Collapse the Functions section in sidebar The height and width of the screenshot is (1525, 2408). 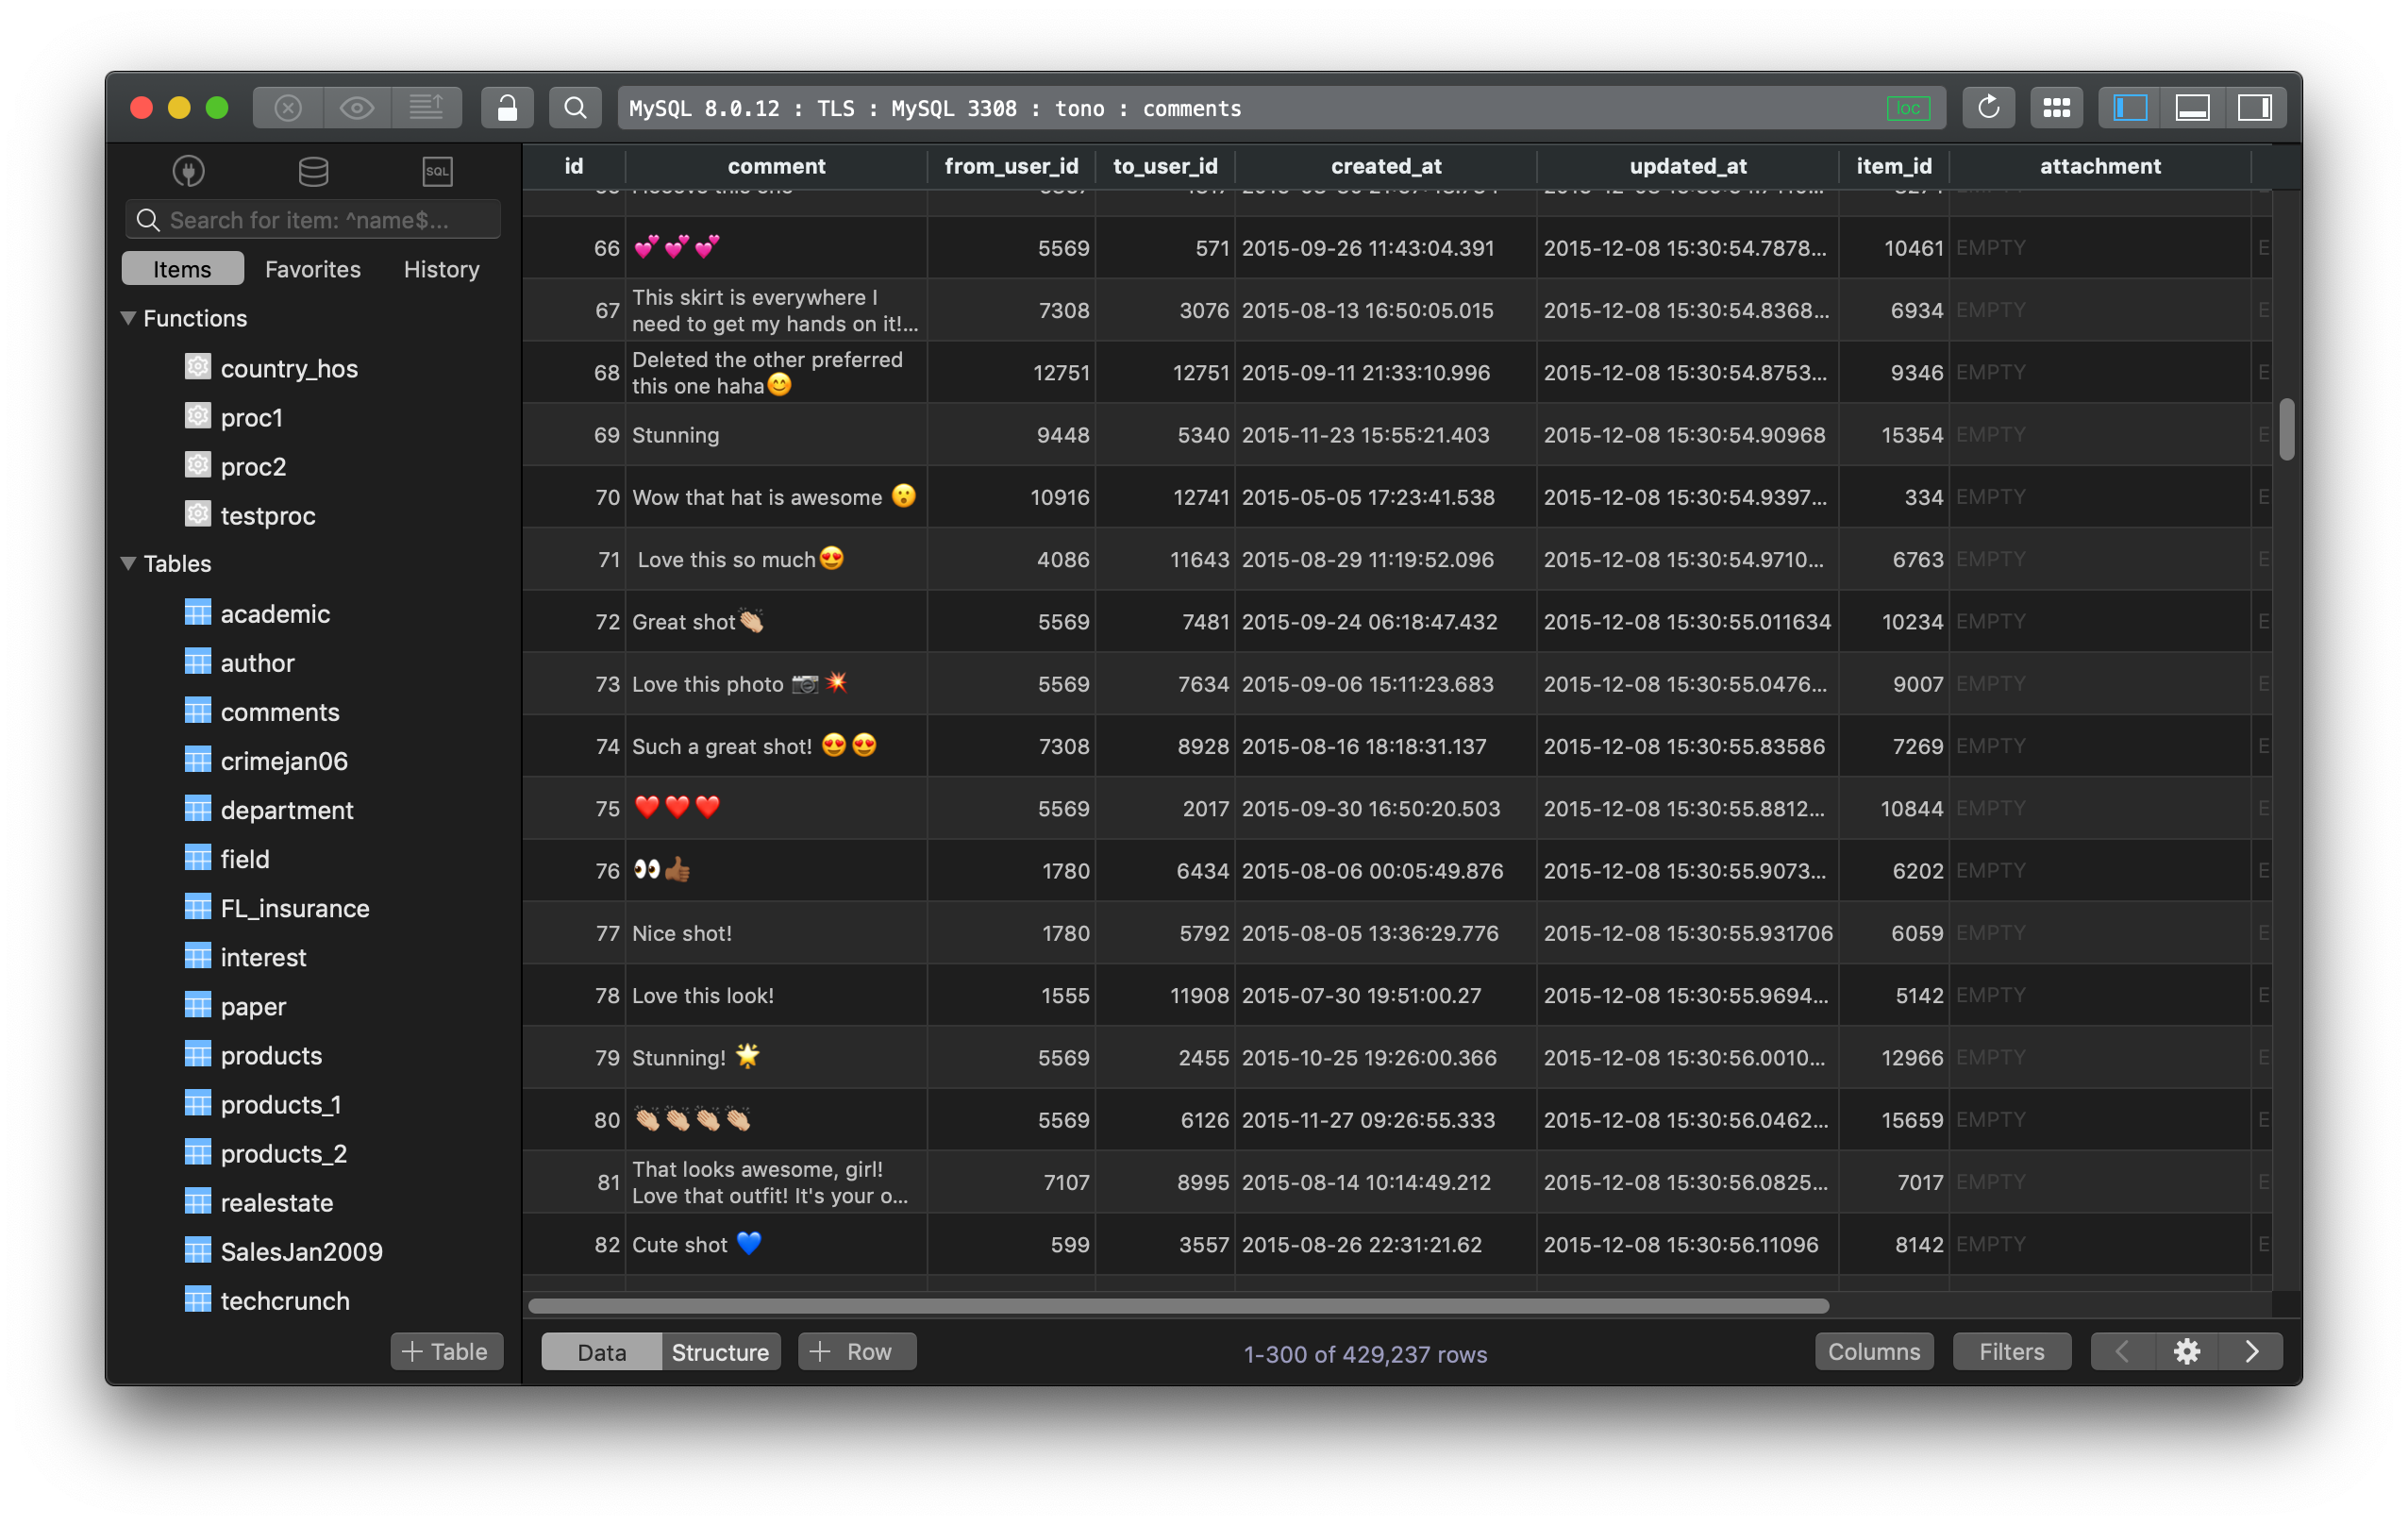[128, 318]
